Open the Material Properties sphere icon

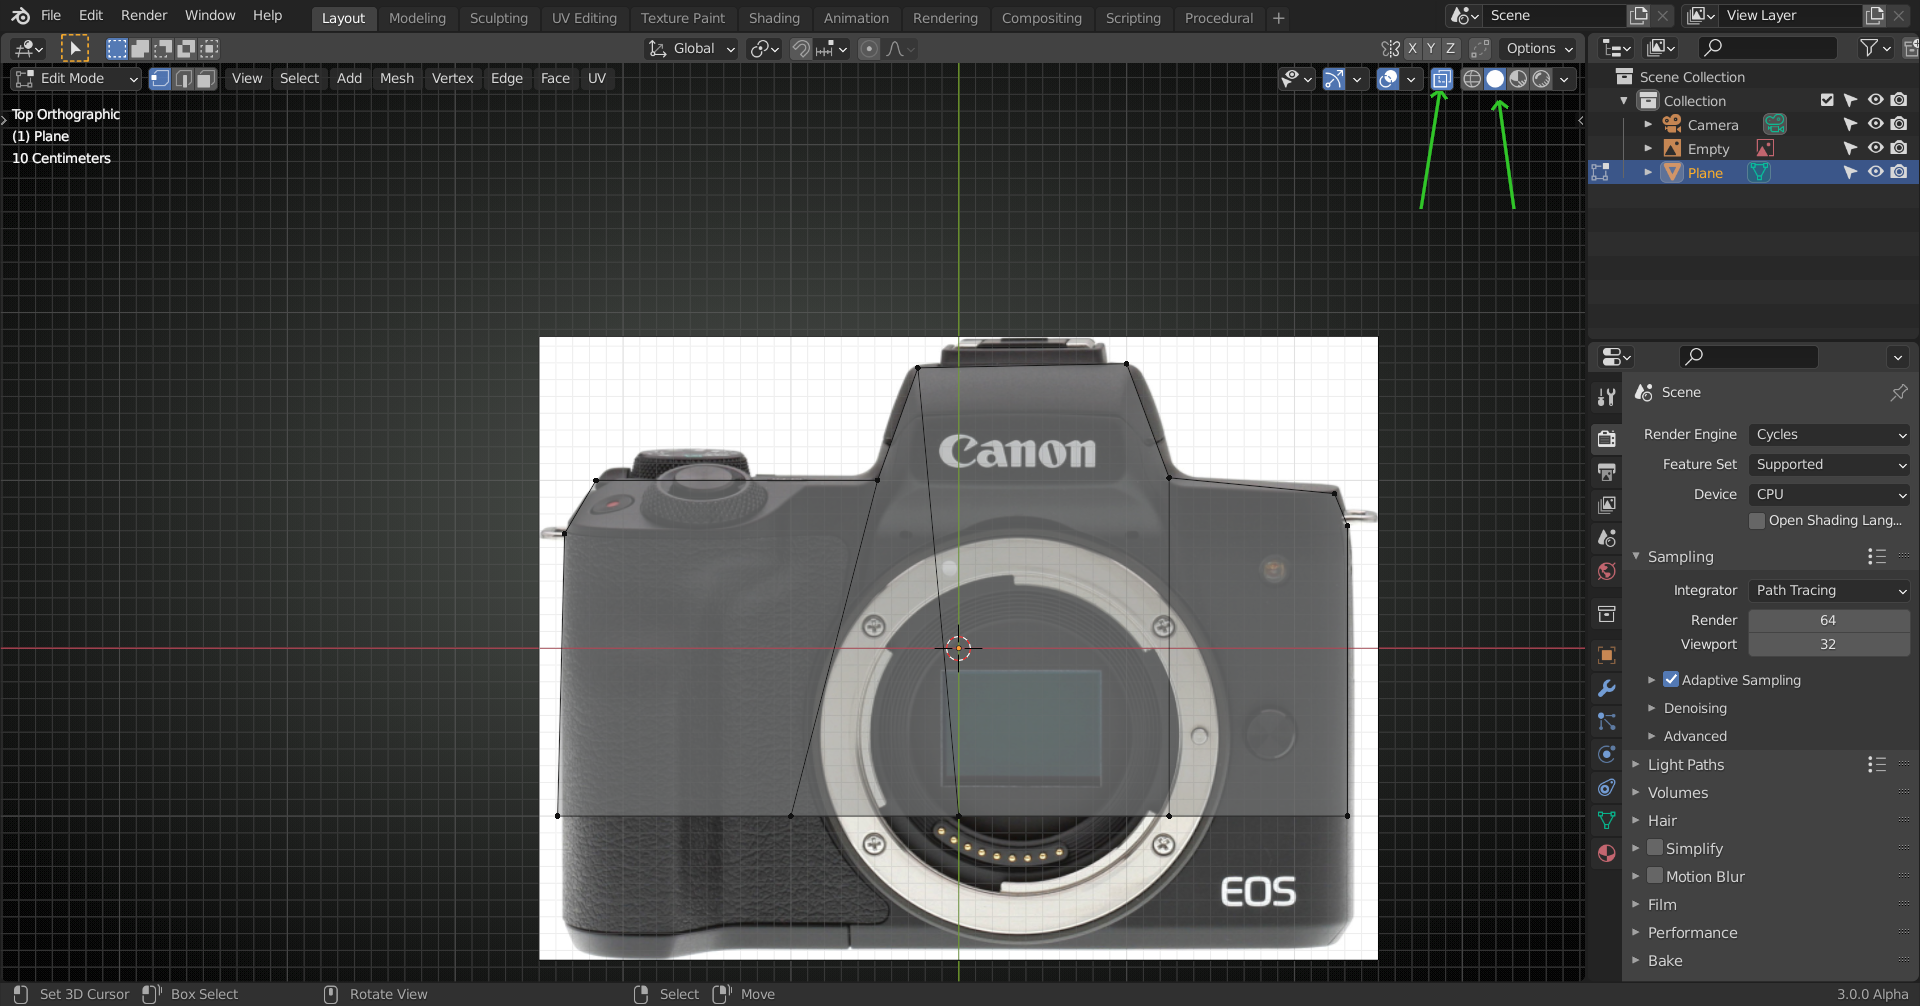coord(1606,853)
